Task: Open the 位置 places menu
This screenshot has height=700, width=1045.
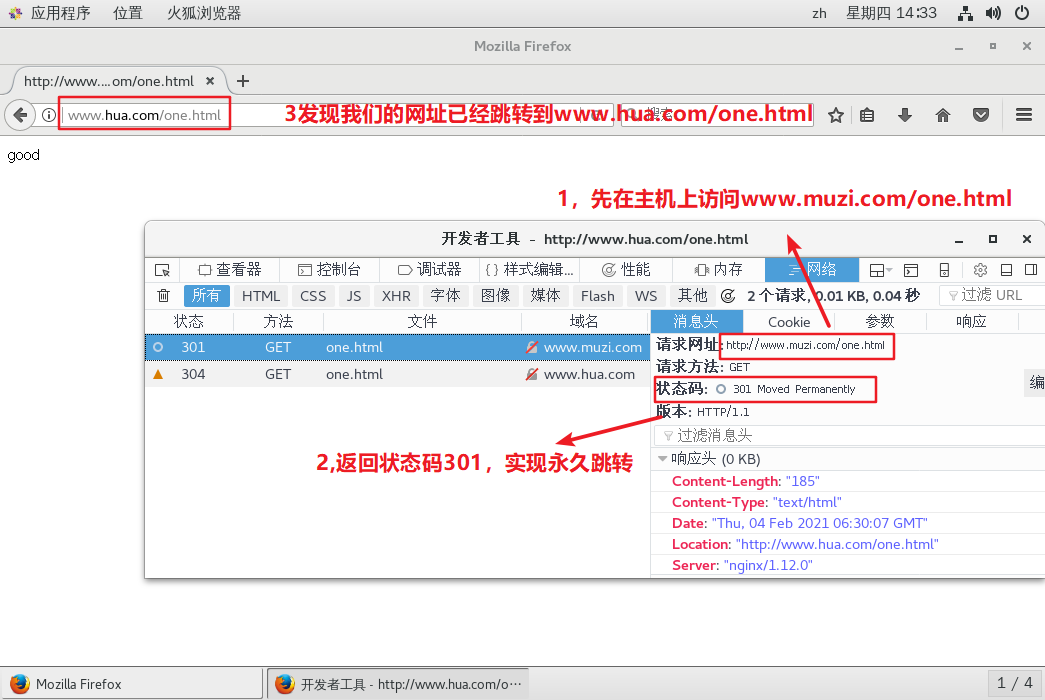Action: pos(128,13)
